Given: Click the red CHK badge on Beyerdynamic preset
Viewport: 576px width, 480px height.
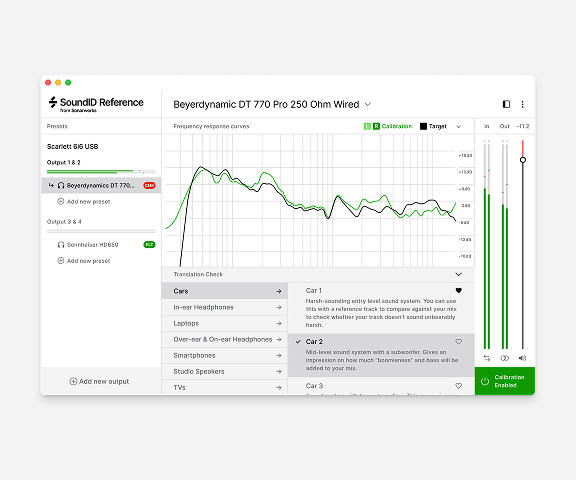Looking at the screenshot, I should click(x=150, y=185).
